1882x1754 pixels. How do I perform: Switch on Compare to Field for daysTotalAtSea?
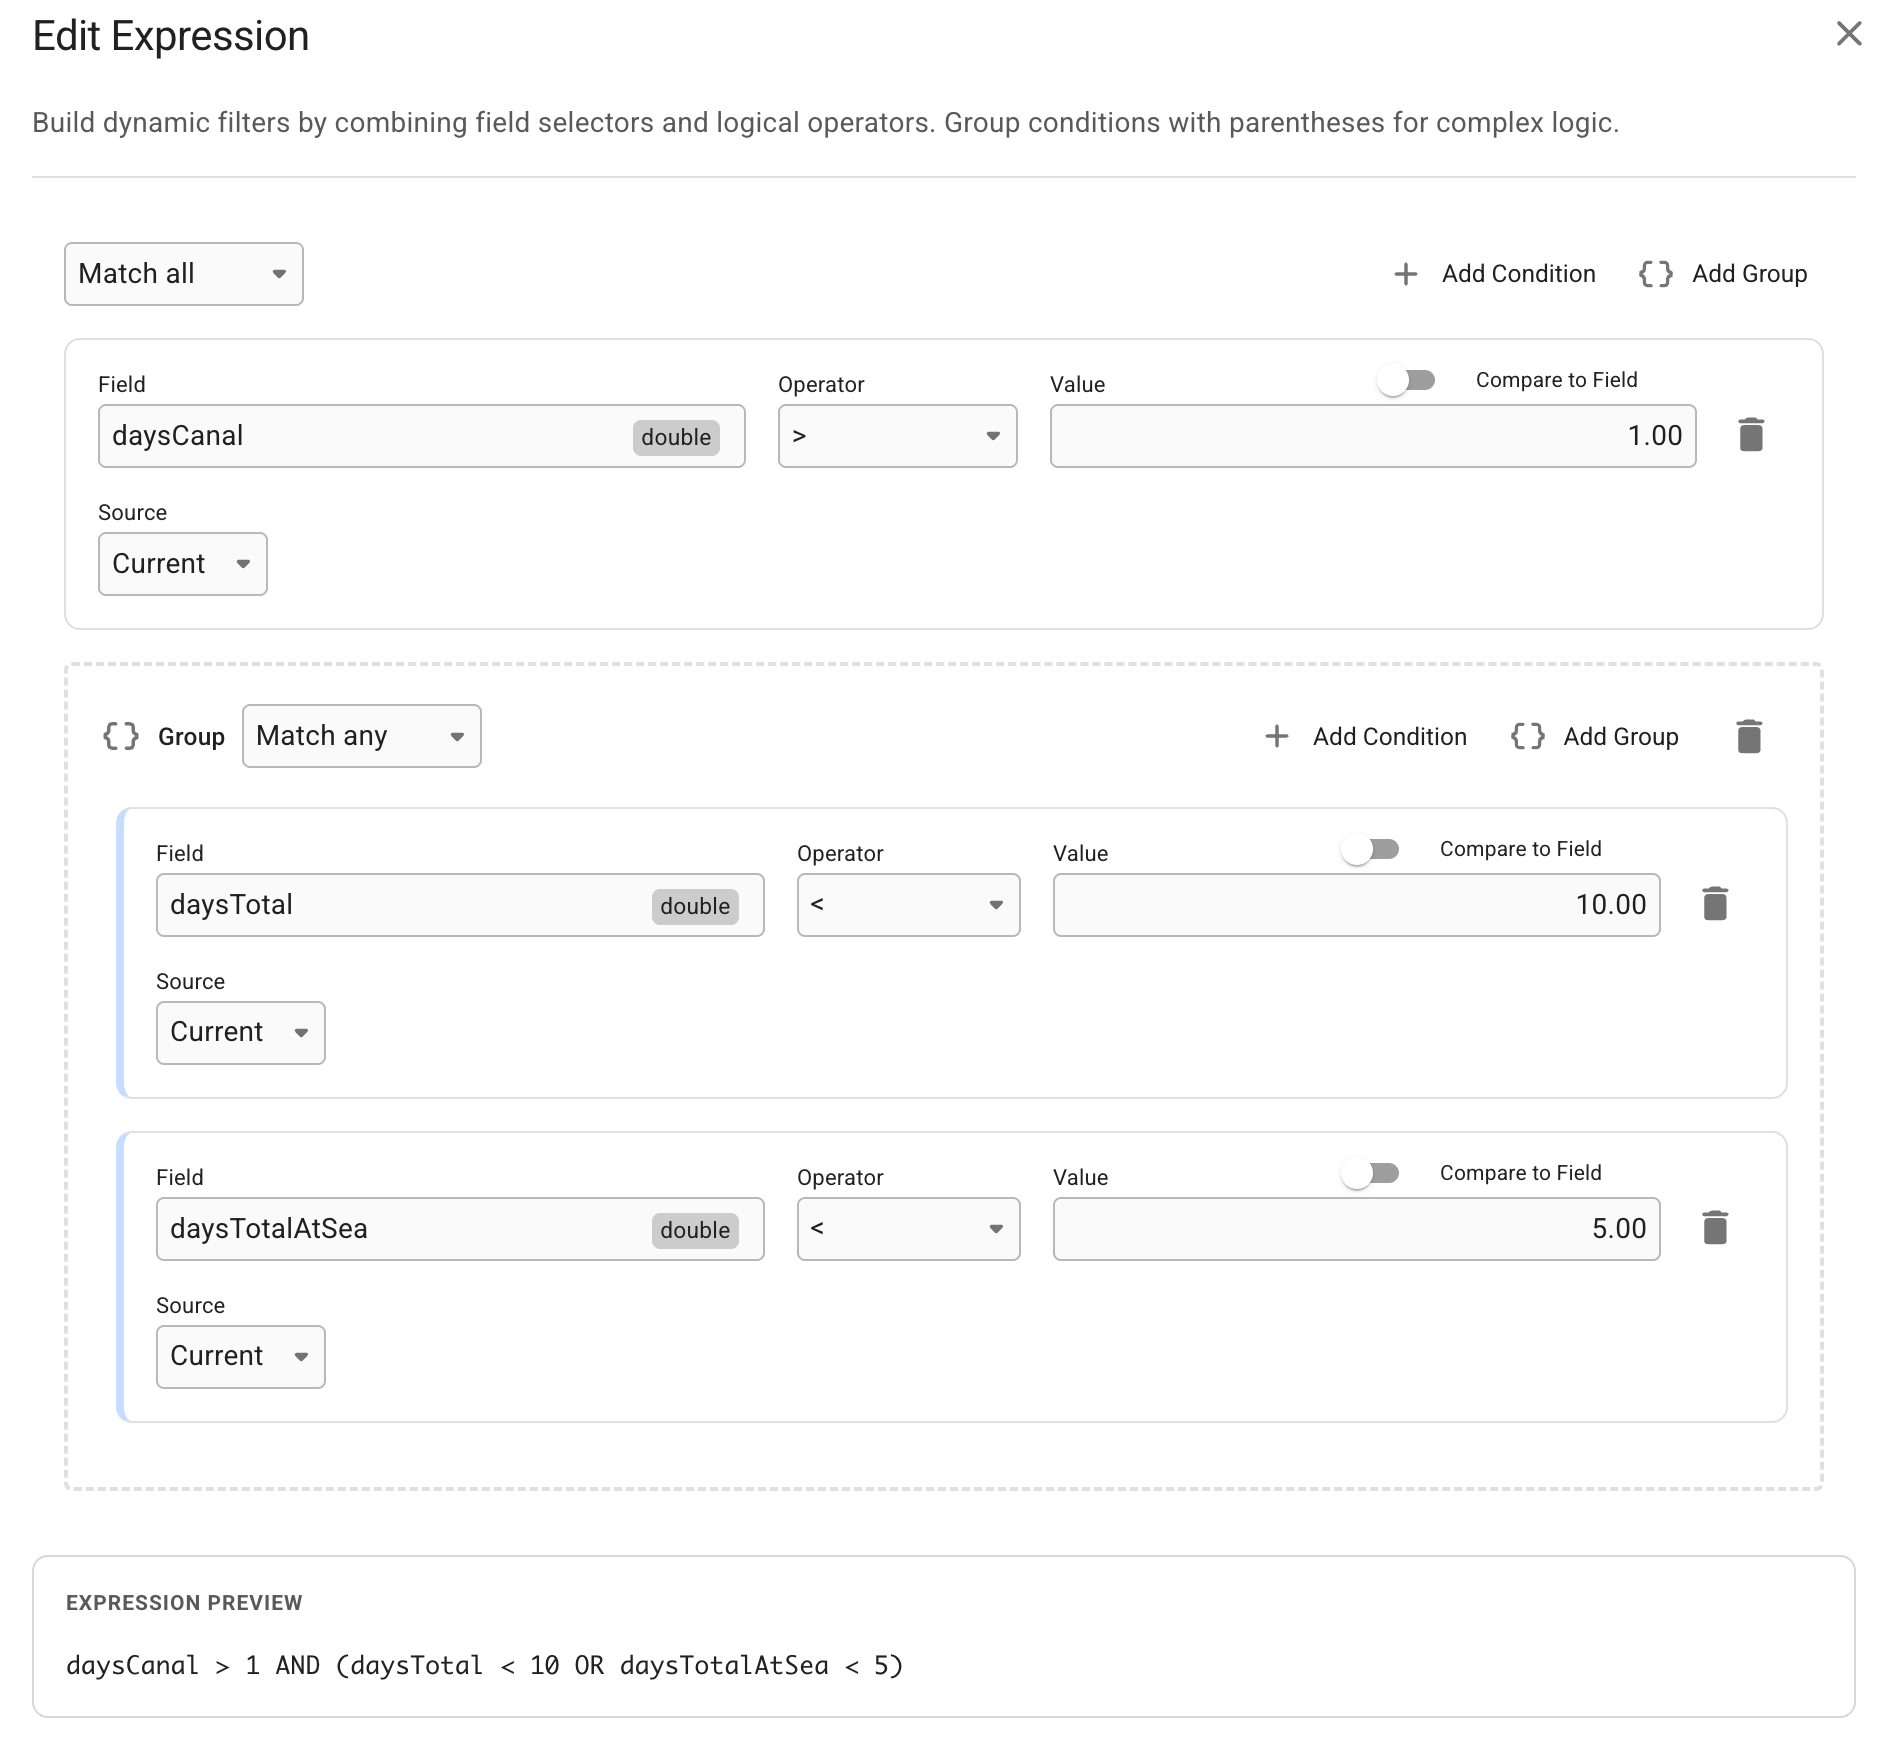pos(1370,1174)
